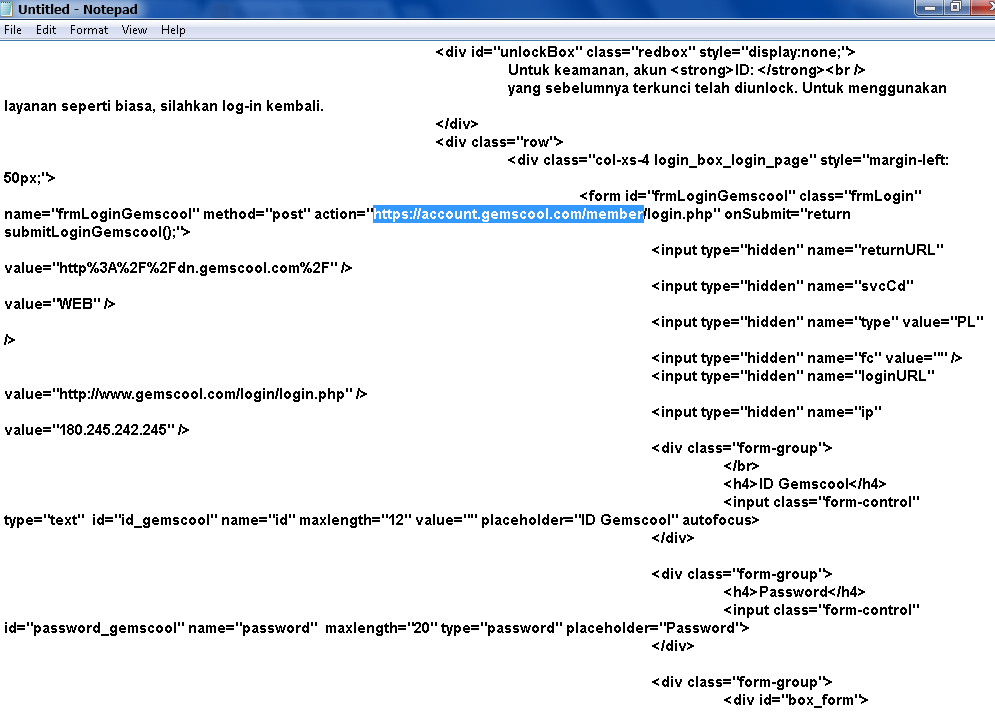Click the line with id="unlockBox"
This screenshot has width=995, height=723.
pos(645,52)
